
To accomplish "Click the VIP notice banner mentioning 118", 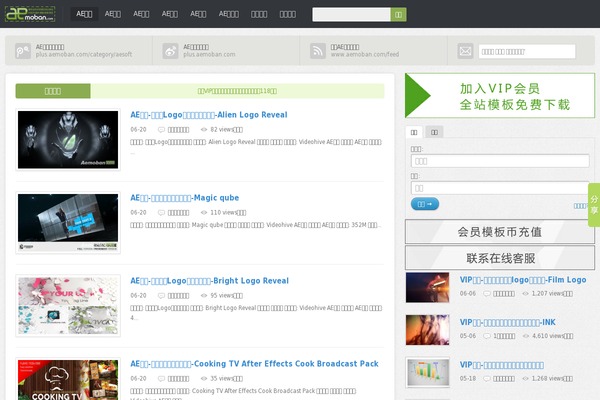I will [237, 91].
